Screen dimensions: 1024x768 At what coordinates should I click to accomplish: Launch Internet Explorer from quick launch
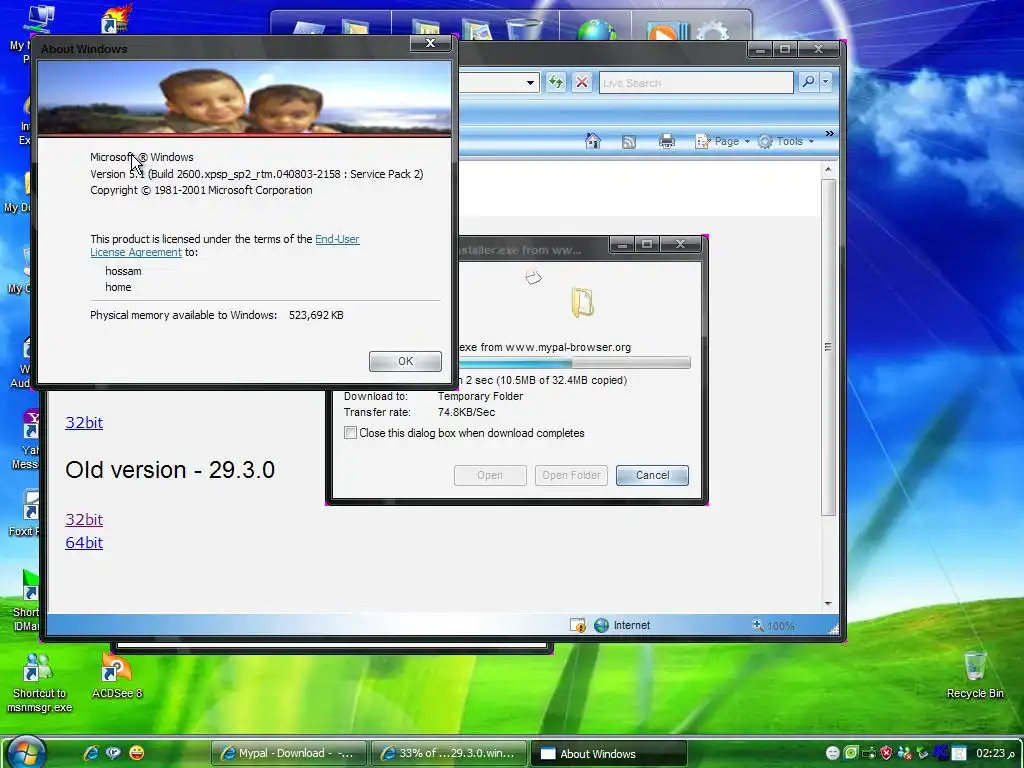[91, 753]
